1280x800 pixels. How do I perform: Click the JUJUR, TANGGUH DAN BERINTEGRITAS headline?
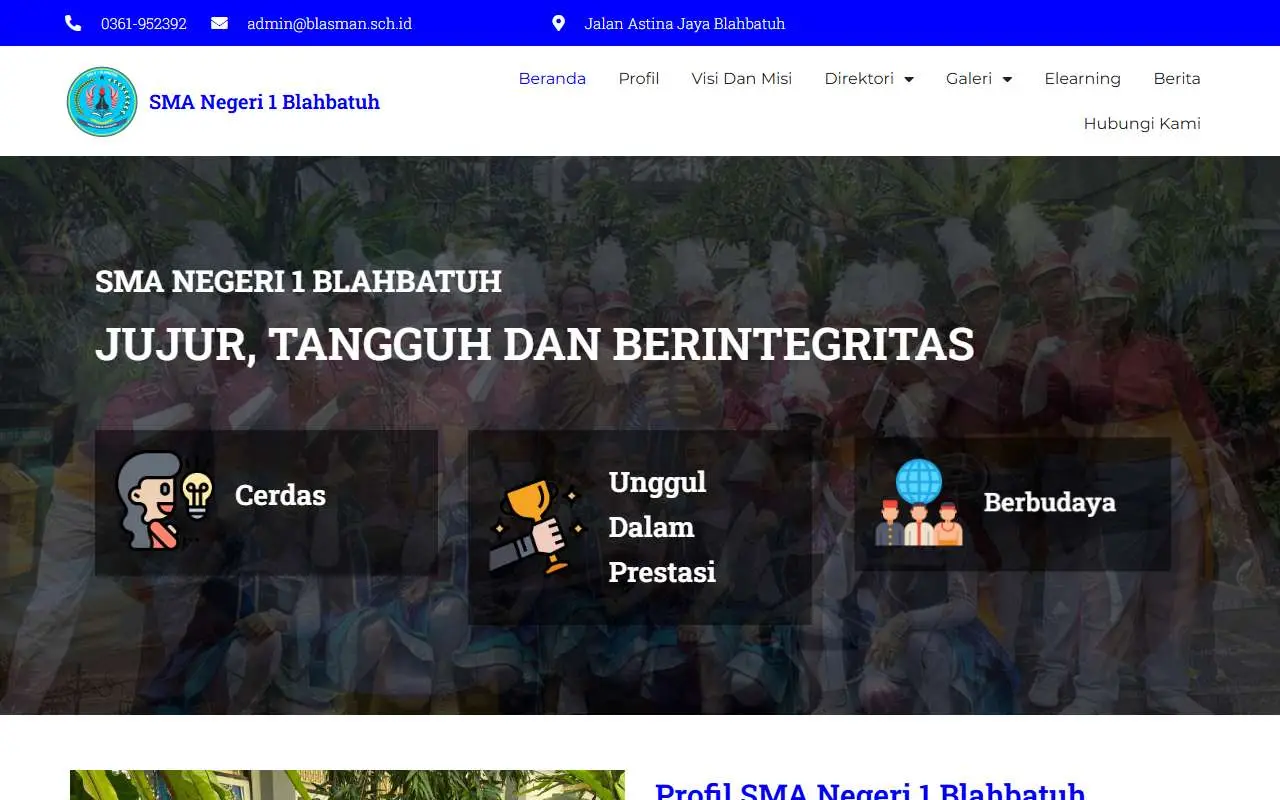pos(535,344)
